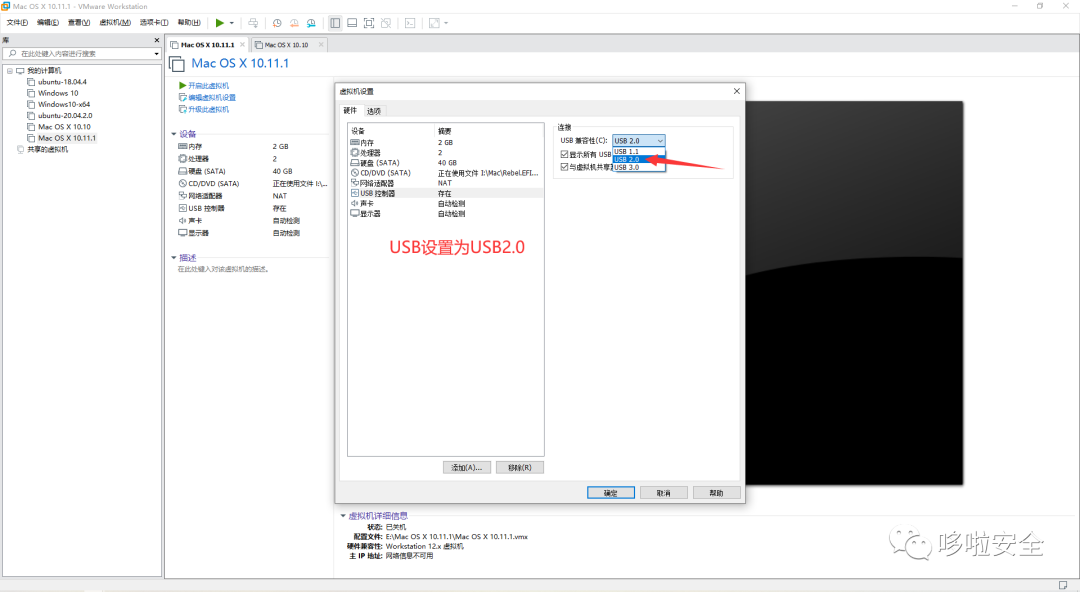Select the 内存 memory device in settings dialog
Image resolution: width=1080 pixels, height=592 pixels.
(445, 143)
